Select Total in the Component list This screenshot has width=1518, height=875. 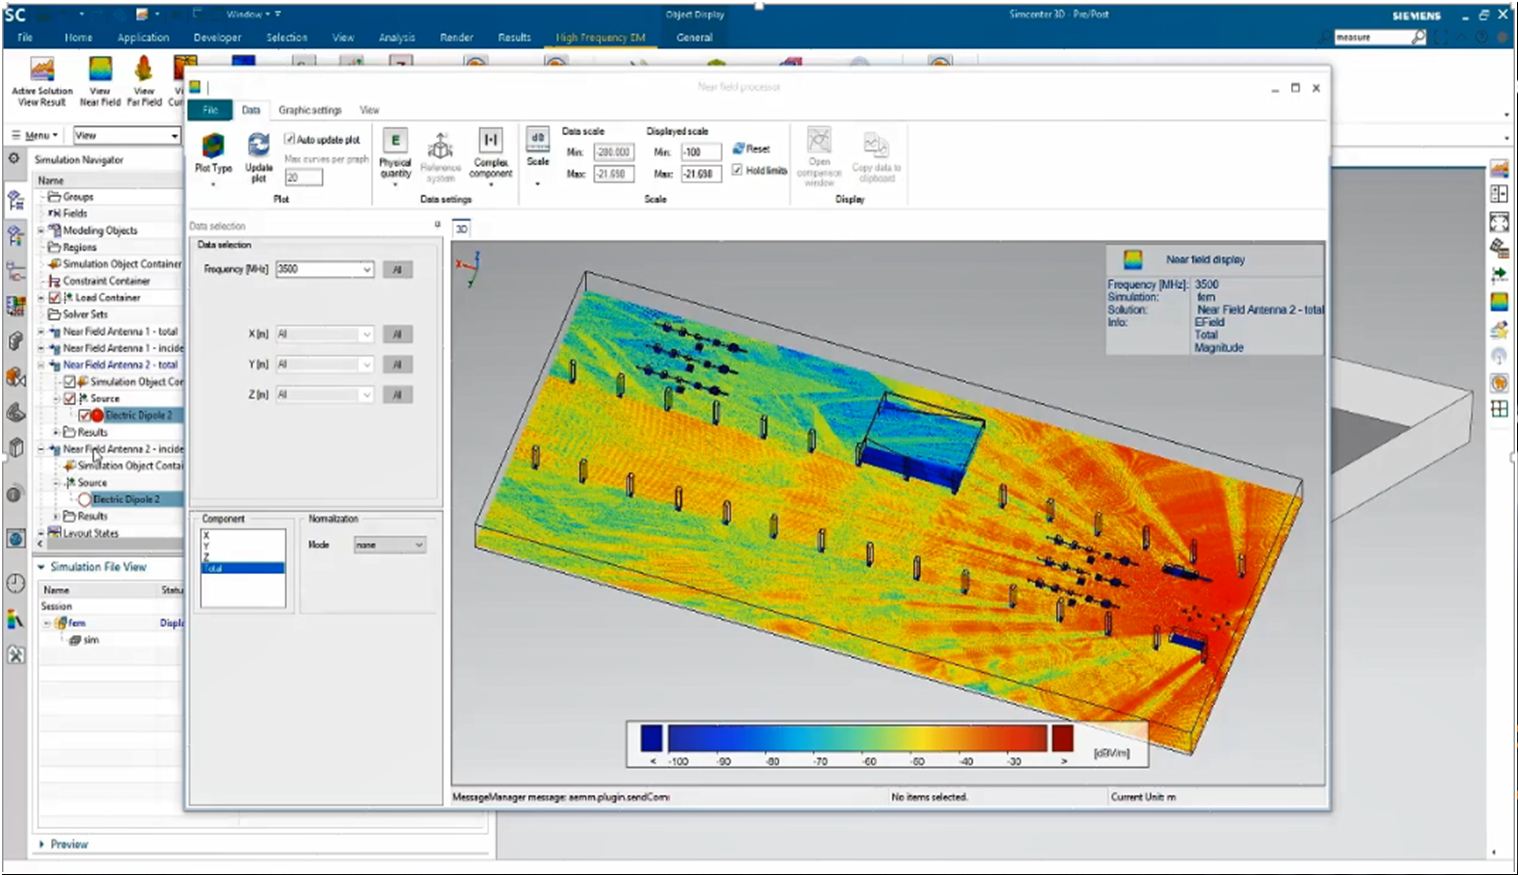coord(242,568)
